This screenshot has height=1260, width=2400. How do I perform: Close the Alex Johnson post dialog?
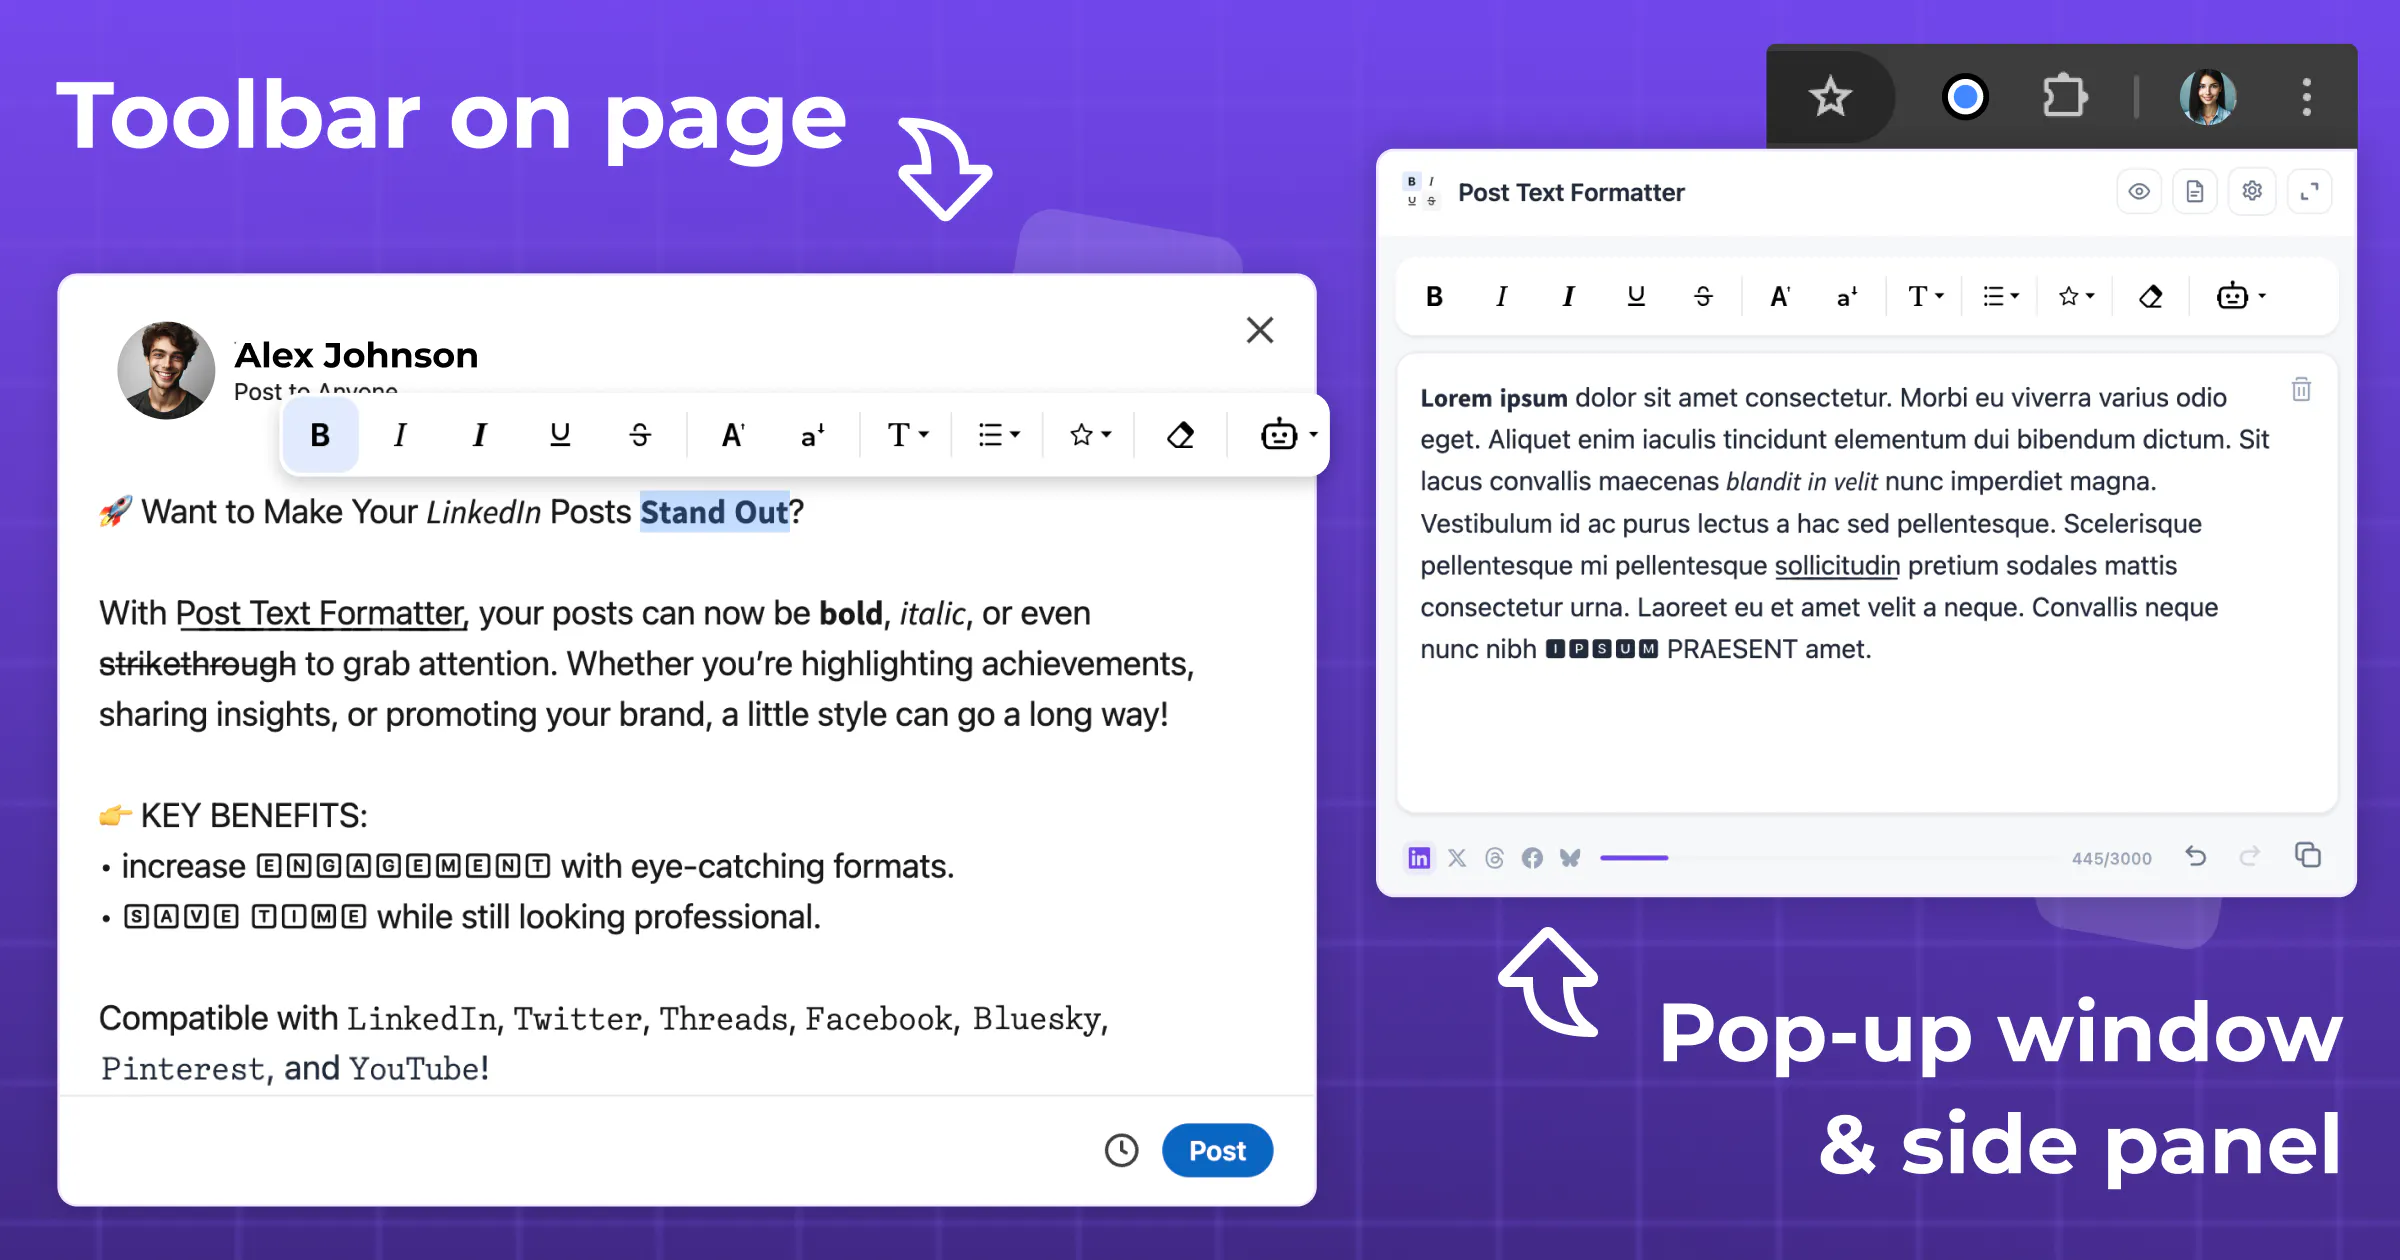tap(1260, 330)
